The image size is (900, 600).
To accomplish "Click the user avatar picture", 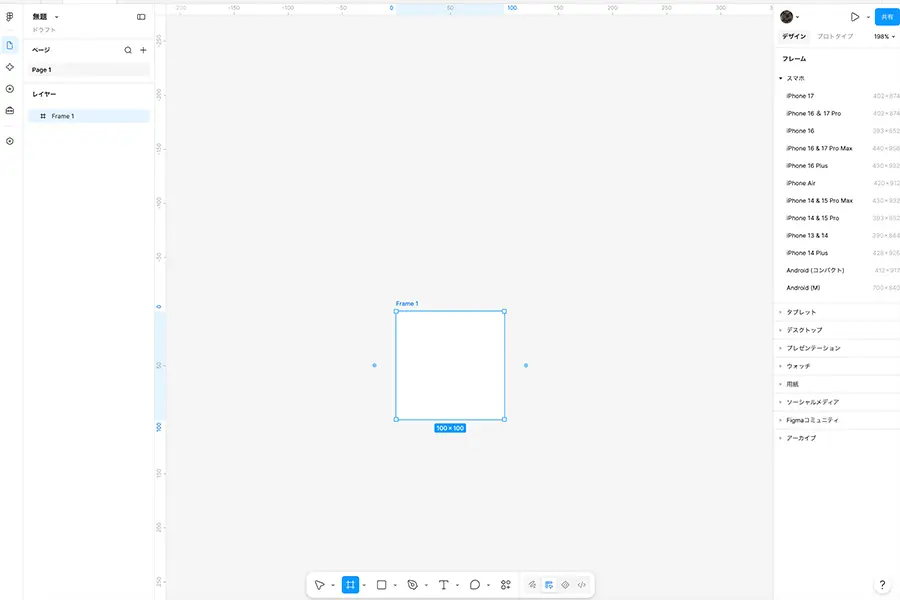I will [x=786, y=17].
